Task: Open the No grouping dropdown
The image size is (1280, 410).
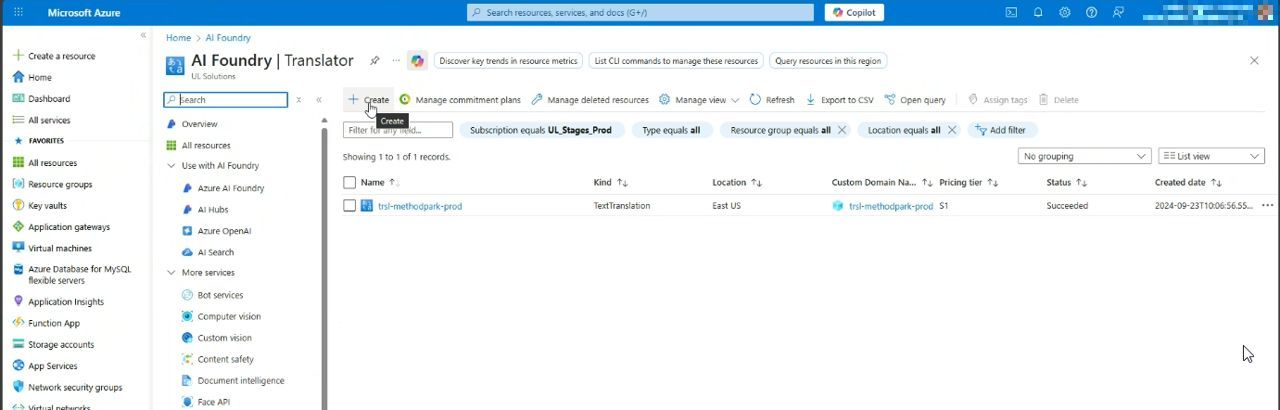Action: pos(1085,156)
